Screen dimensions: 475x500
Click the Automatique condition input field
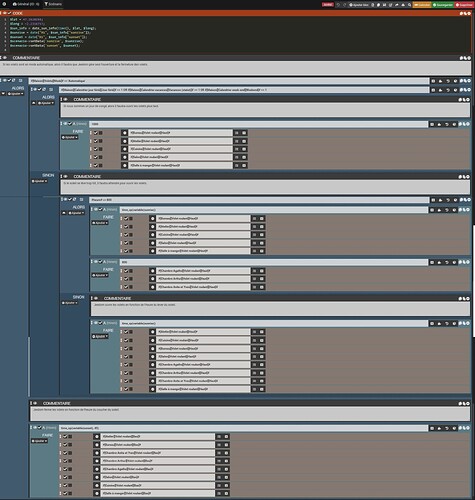pos(229,81)
